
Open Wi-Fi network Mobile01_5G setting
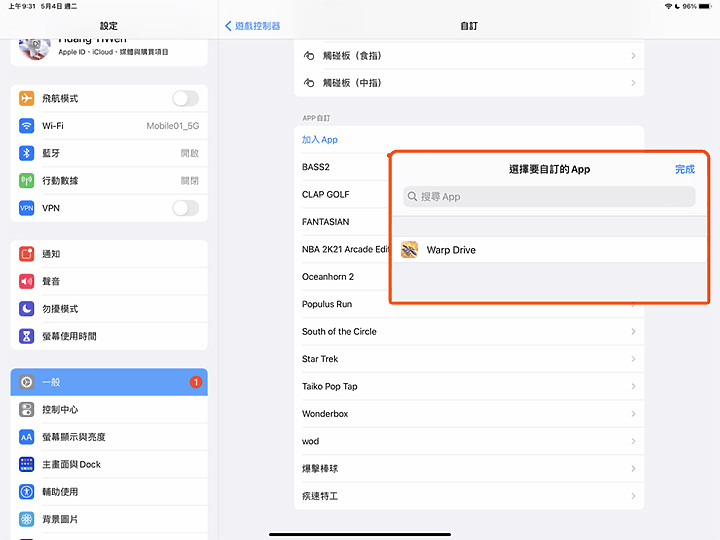pos(109,126)
